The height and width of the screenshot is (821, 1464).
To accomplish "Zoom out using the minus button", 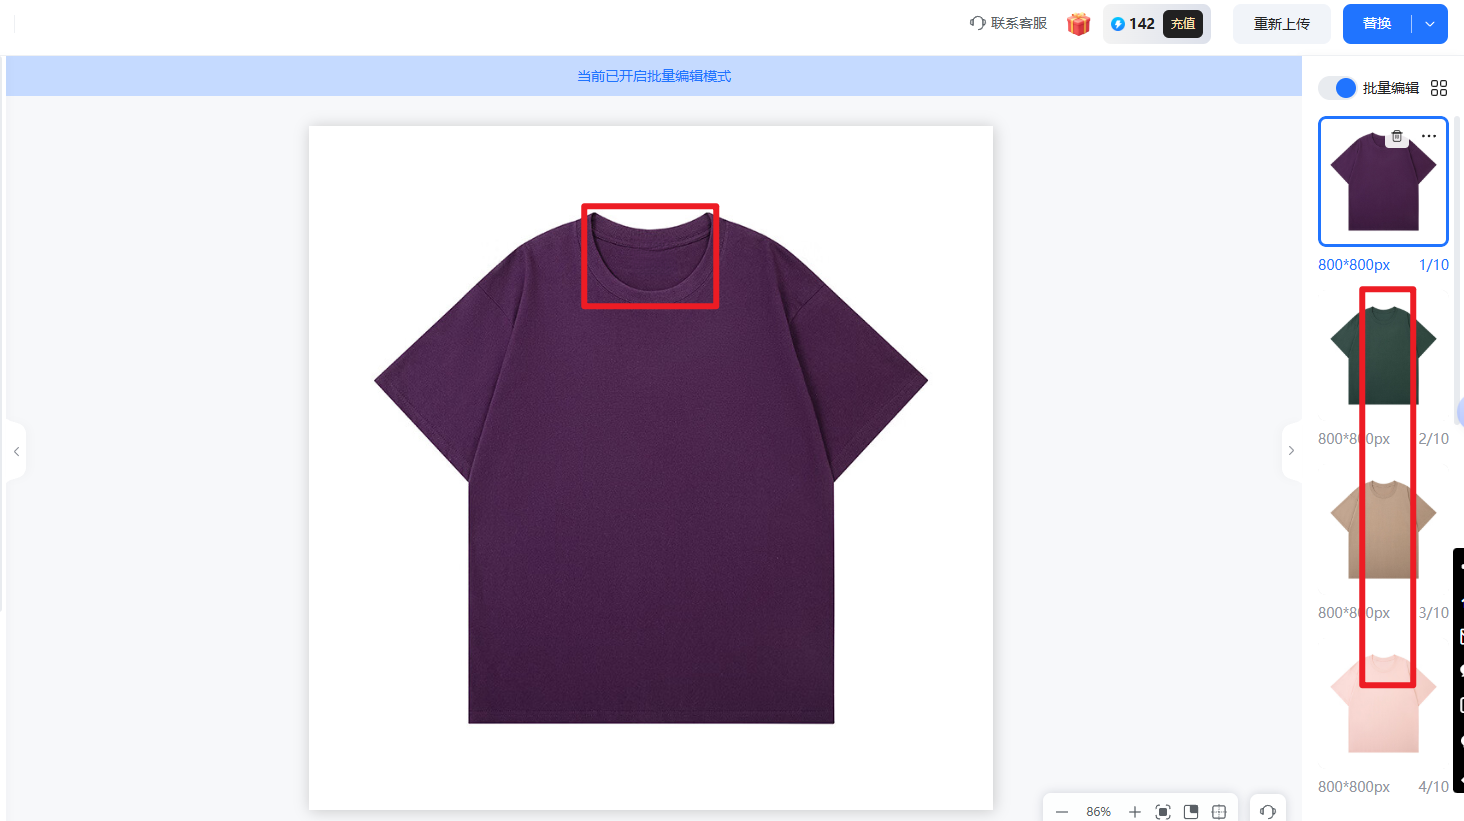I will tap(1062, 812).
